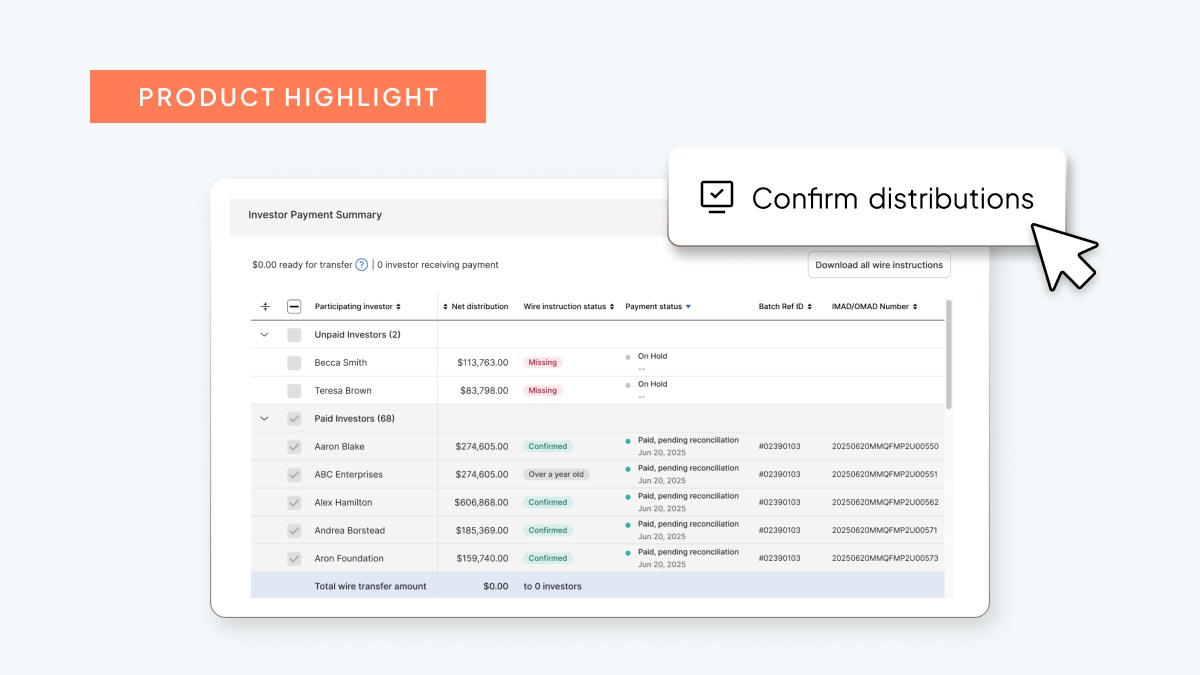The width and height of the screenshot is (1200, 675).
Task: Click the help icon next to transfer amount
Action: pos(360,265)
